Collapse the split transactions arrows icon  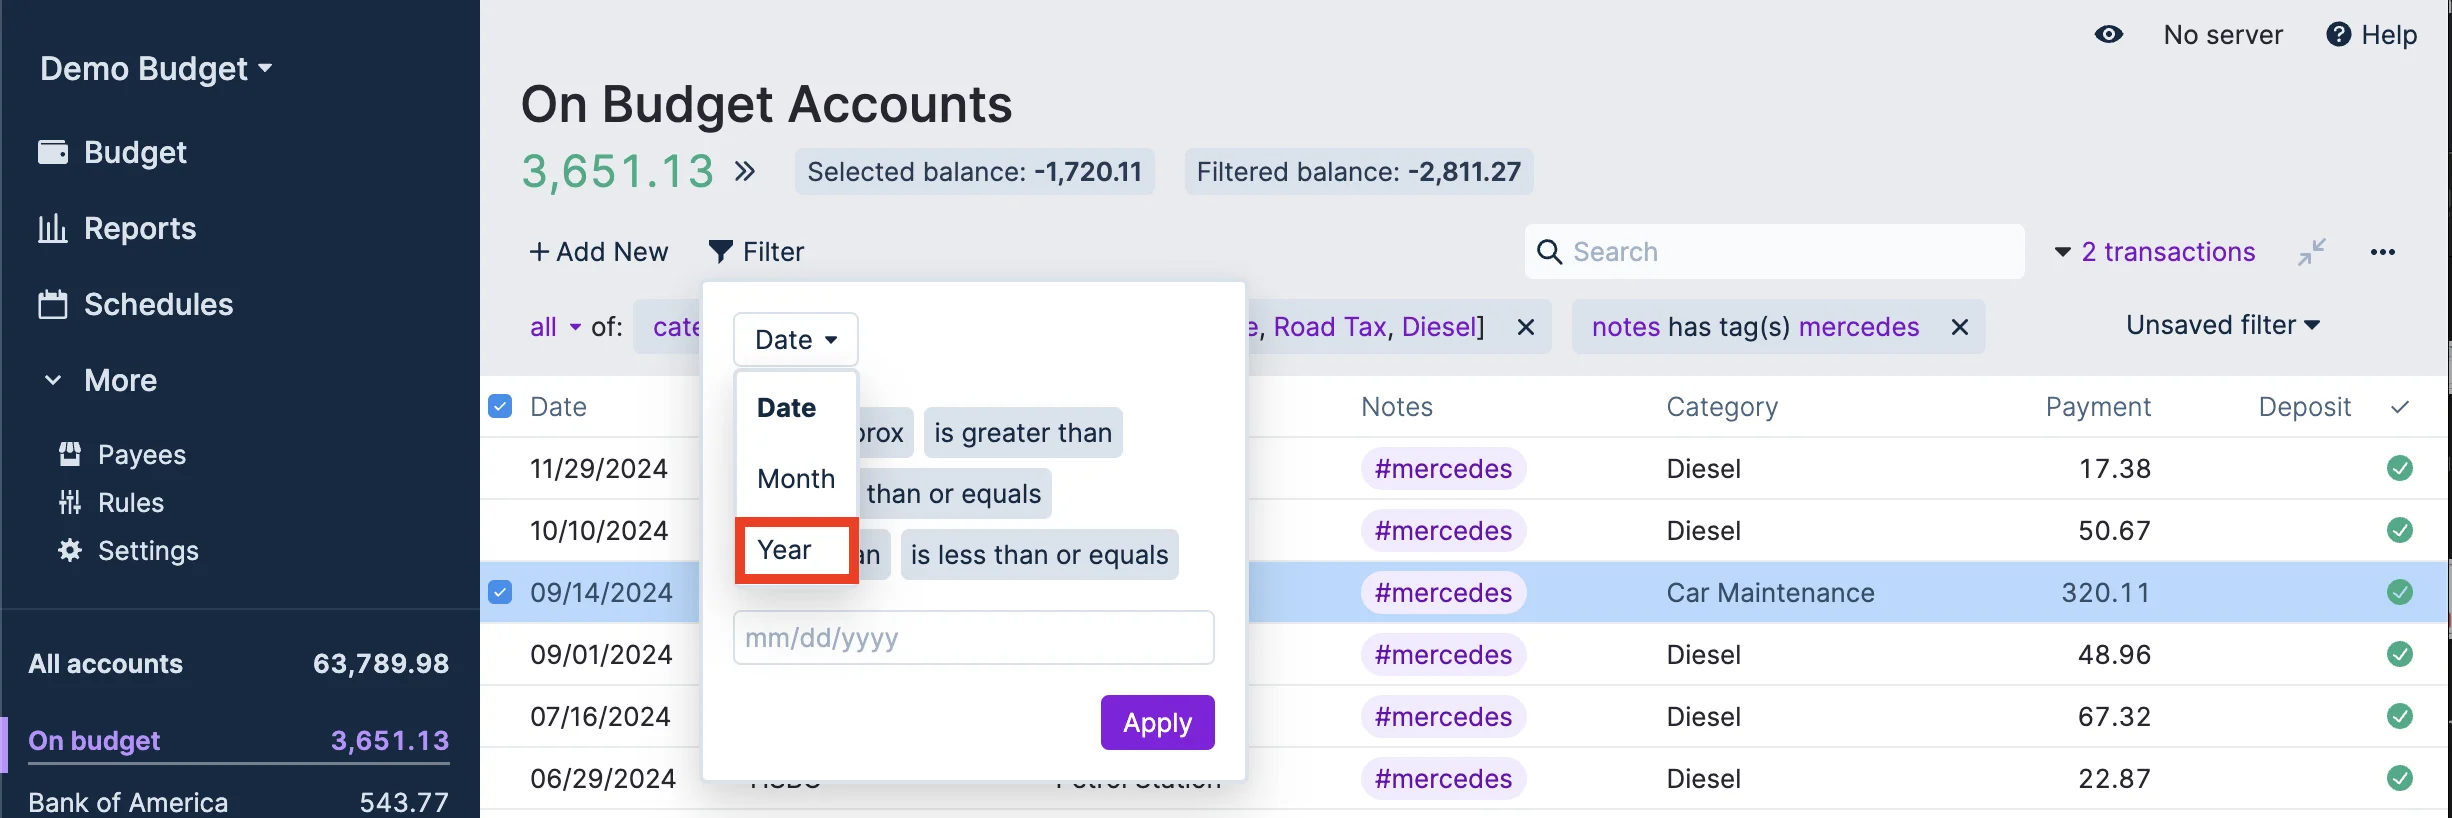(2311, 252)
